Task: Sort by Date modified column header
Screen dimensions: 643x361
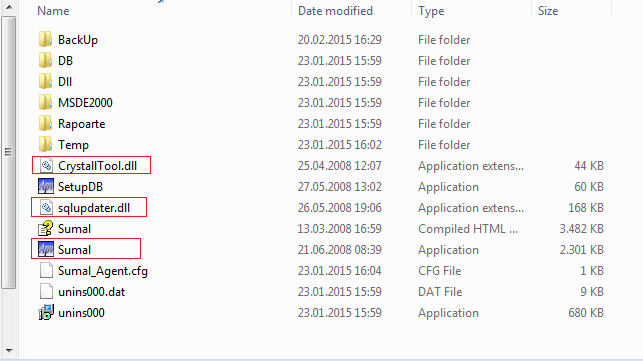Action: (335, 11)
